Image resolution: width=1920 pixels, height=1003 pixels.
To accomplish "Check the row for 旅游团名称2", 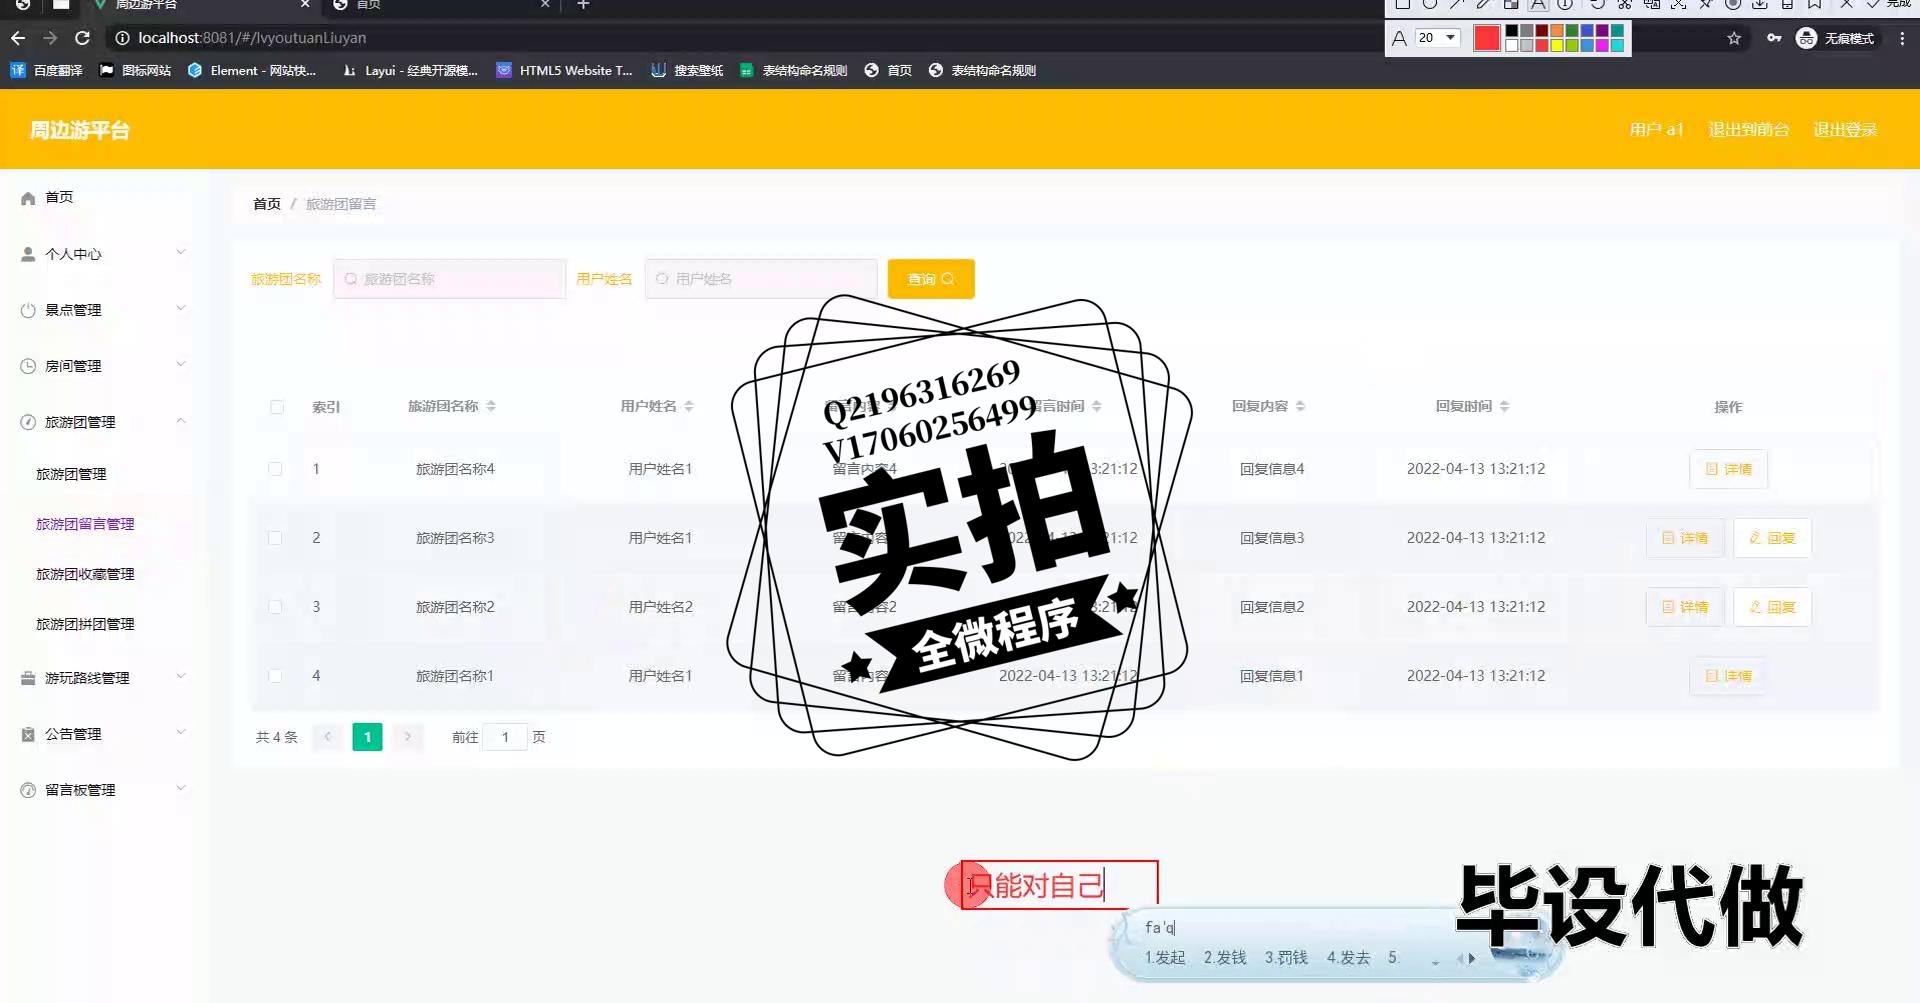I will [x=275, y=607].
